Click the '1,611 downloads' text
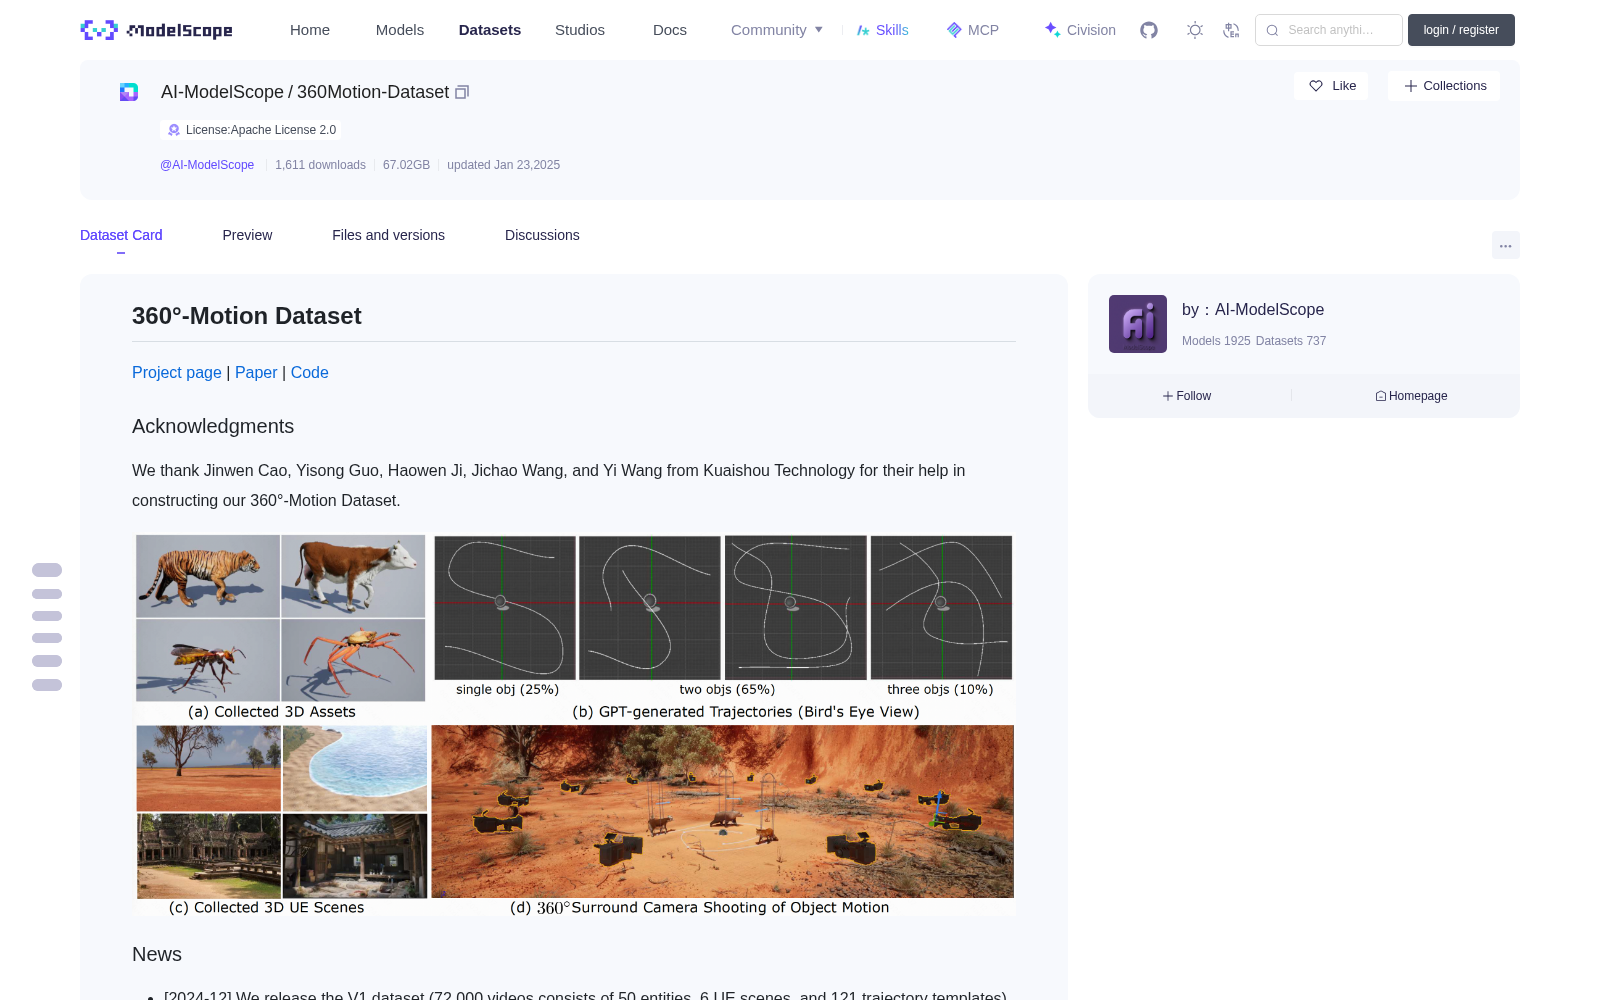The image size is (1600, 1000). (x=321, y=165)
